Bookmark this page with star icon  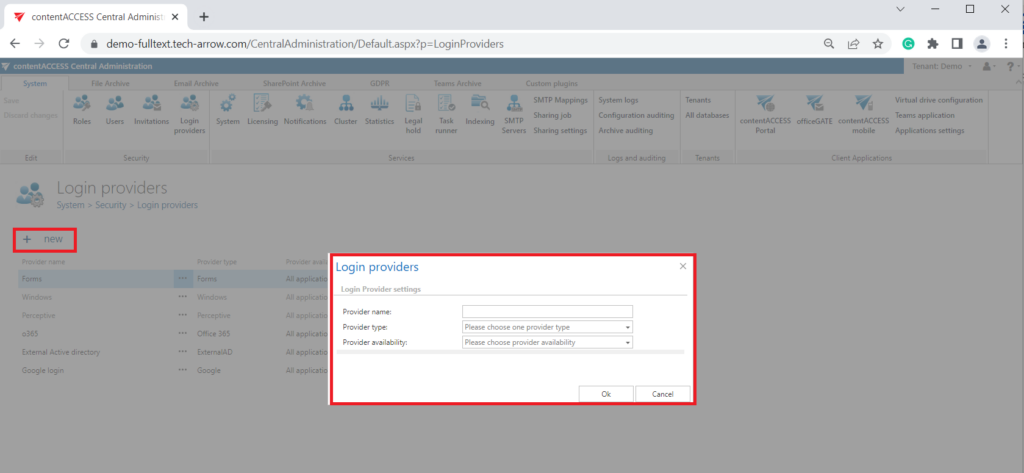coord(878,44)
